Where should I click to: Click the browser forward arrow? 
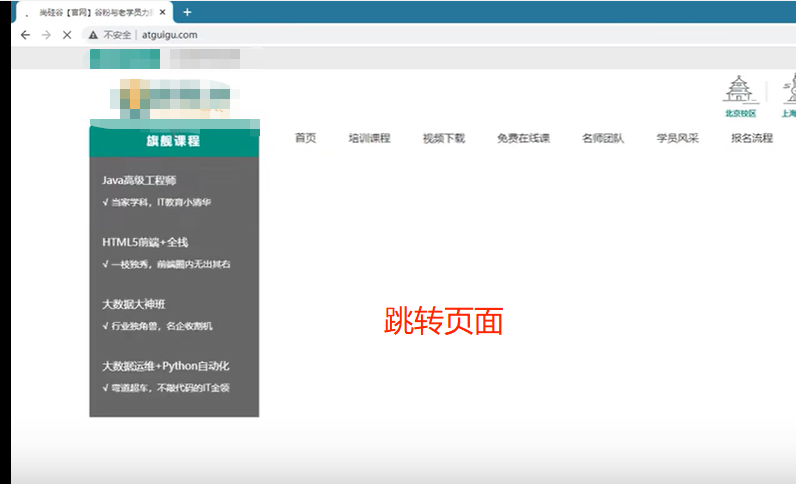46,35
